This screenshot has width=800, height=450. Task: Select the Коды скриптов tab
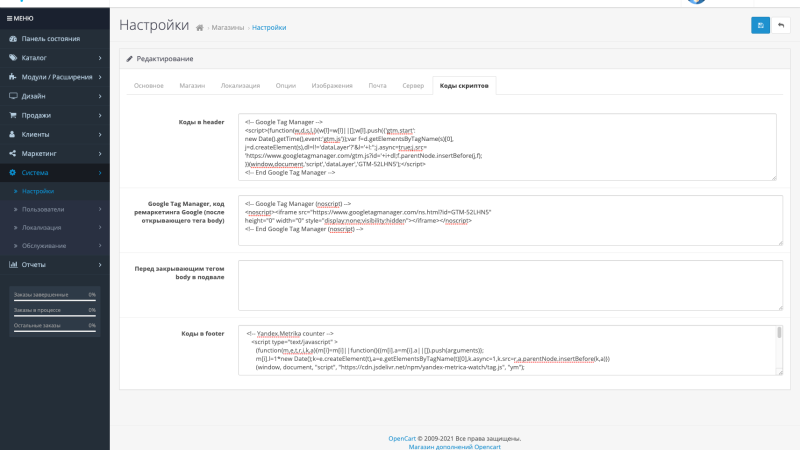[x=464, y=86]
